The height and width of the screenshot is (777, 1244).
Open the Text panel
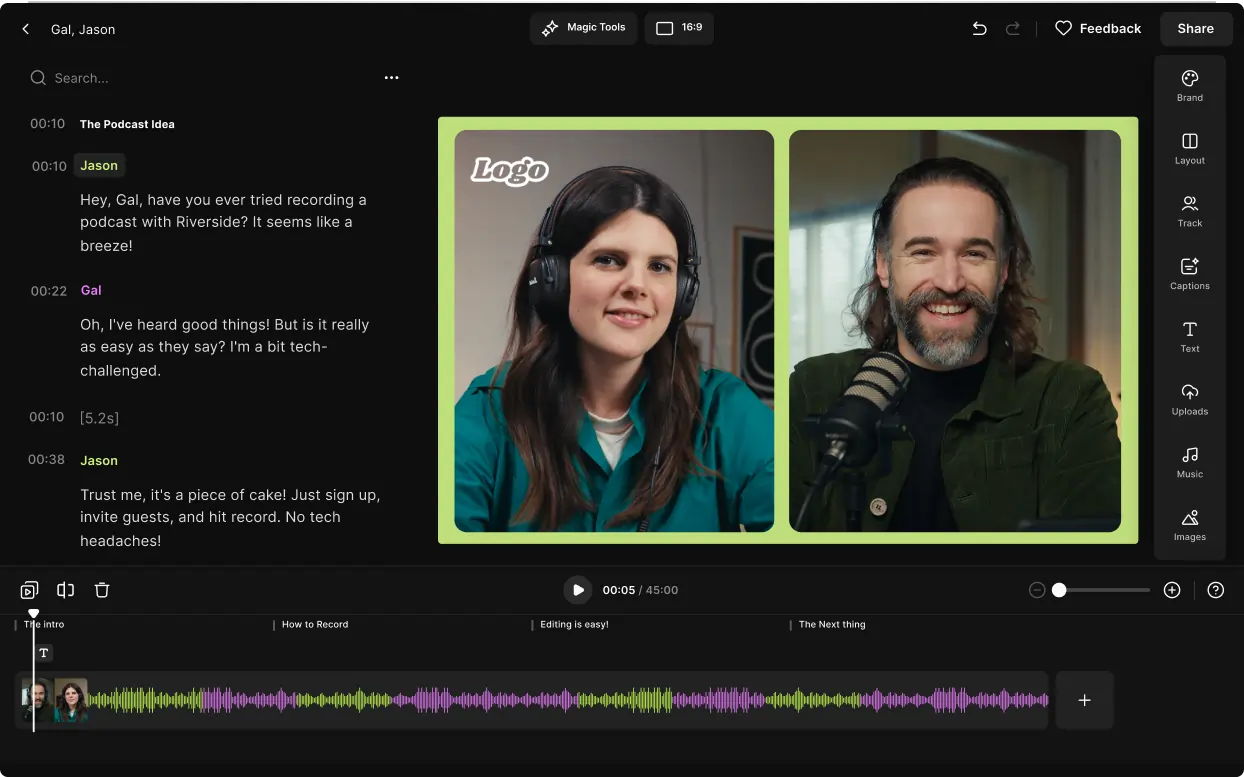click(x=1189, y=337)
